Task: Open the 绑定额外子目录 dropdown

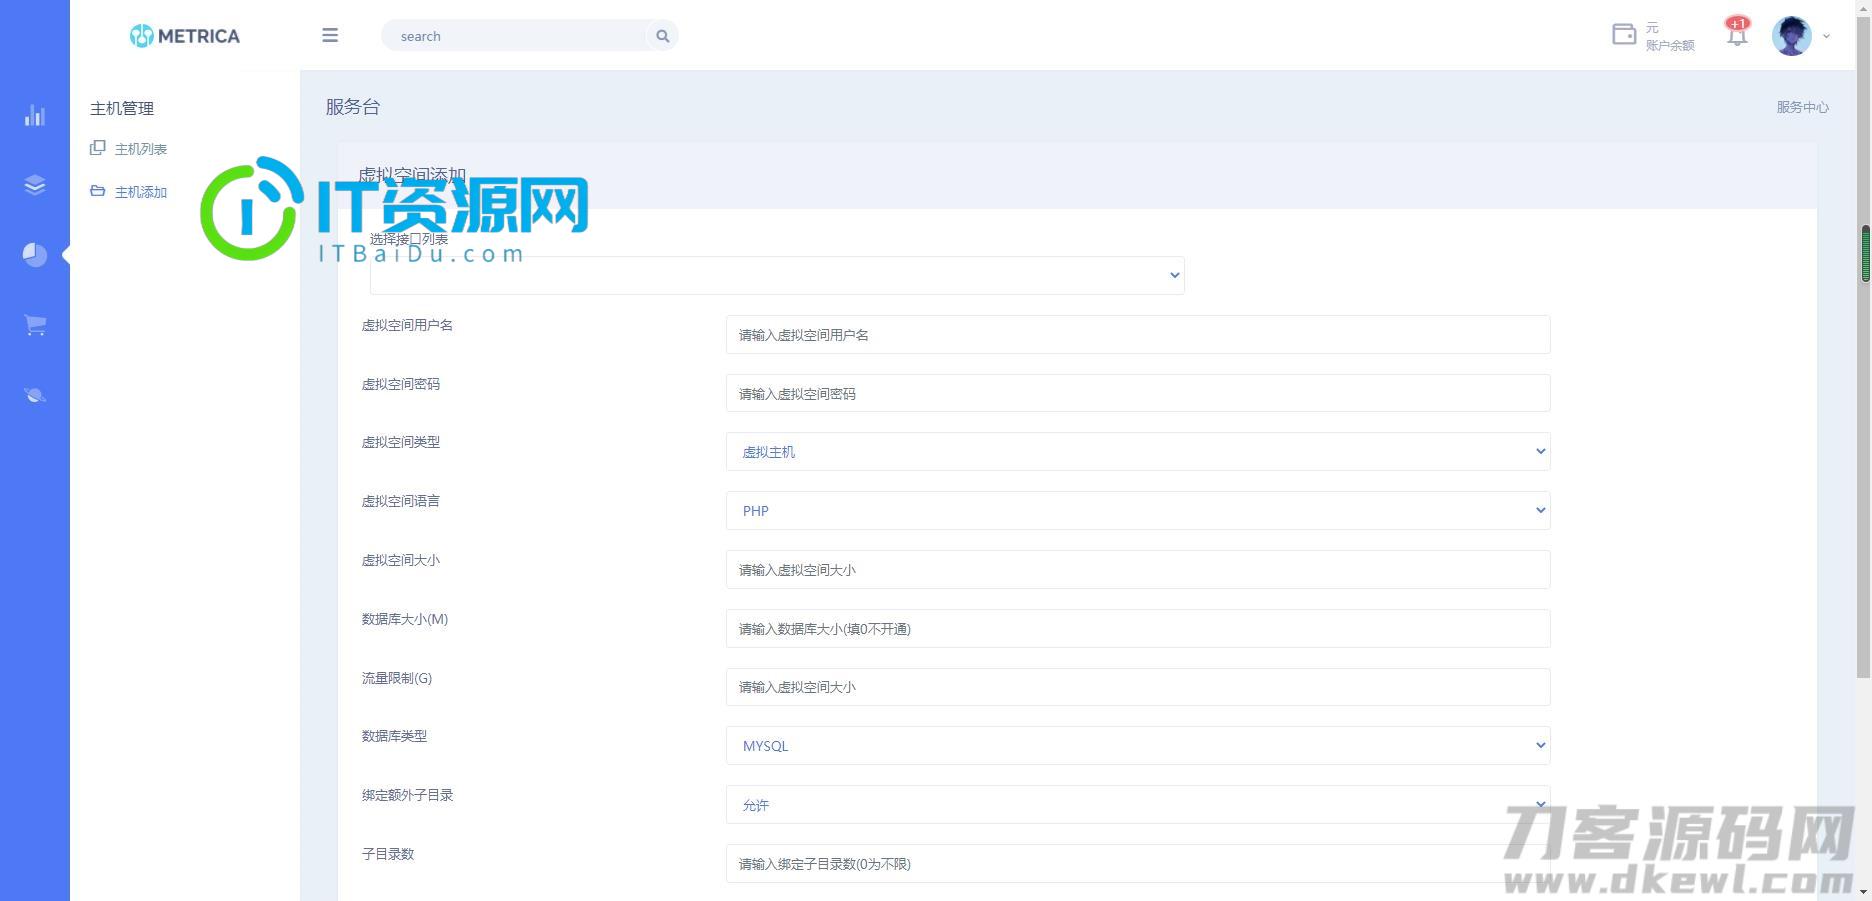Action: click(x=1138, y=805)
